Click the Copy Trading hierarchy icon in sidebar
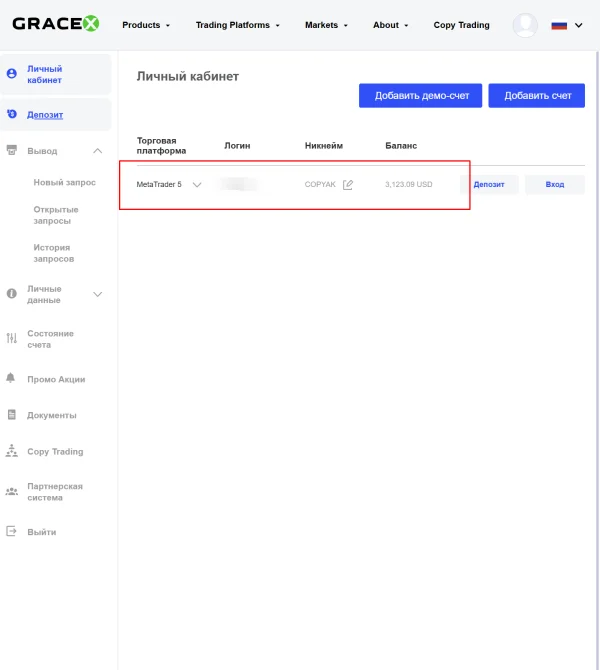Viewport: 600px width, 670px height. coord(12,451)
